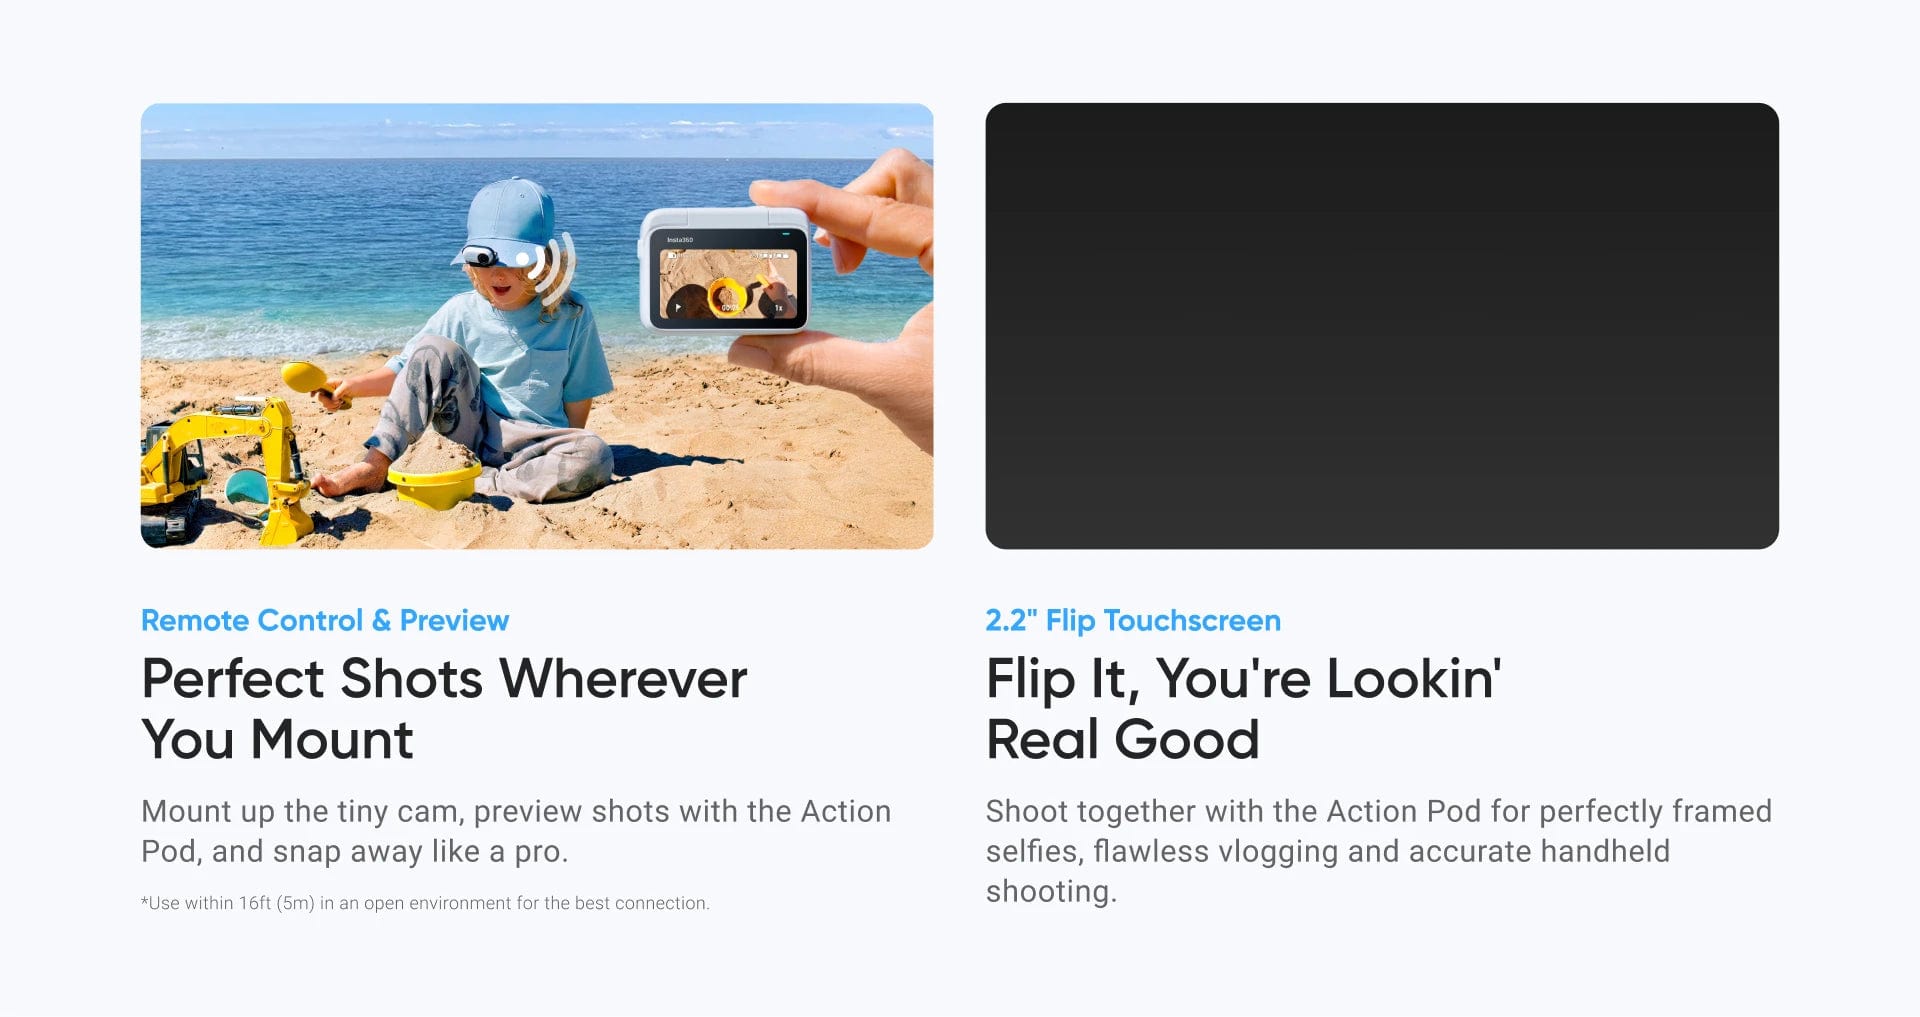Select the Perfect Shots Wherever You Mount heading
This screenshot has width=1920, height=1017.
[444, 708]
